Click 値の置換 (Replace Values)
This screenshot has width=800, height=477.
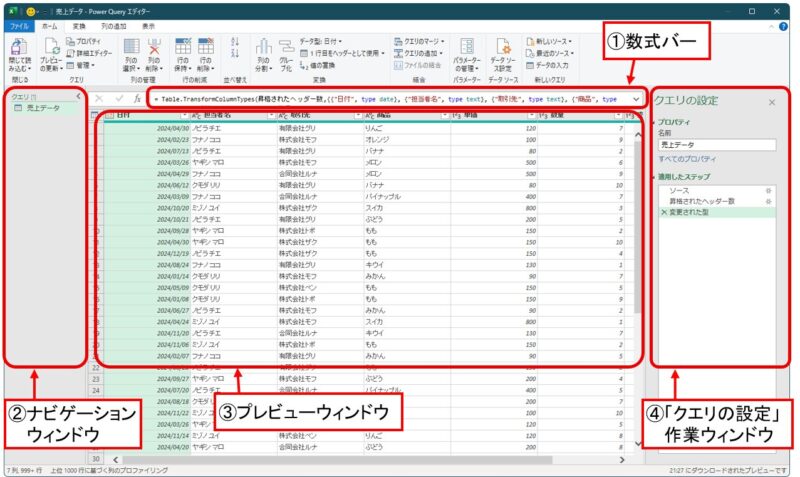pyautogui.click(x=317, y=65)
